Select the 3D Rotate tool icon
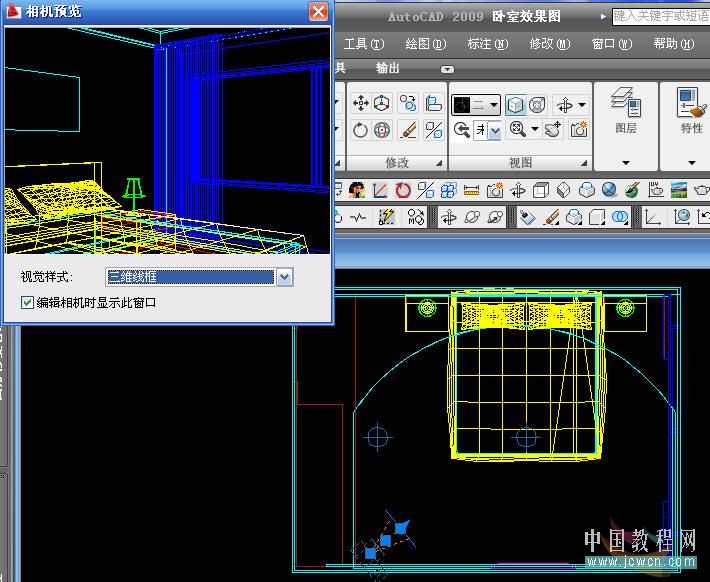 (383, 130)
